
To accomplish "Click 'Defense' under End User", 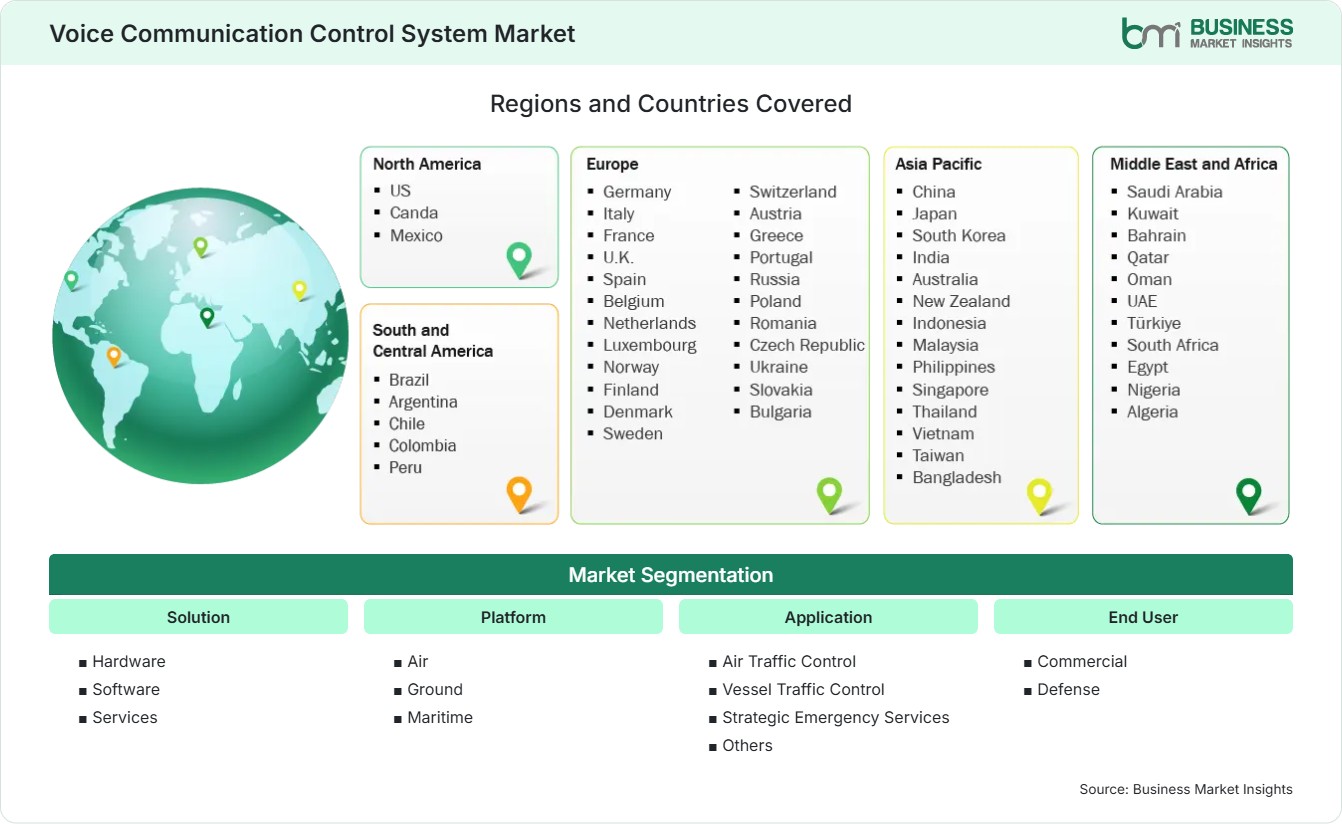I will point(1068,690).
